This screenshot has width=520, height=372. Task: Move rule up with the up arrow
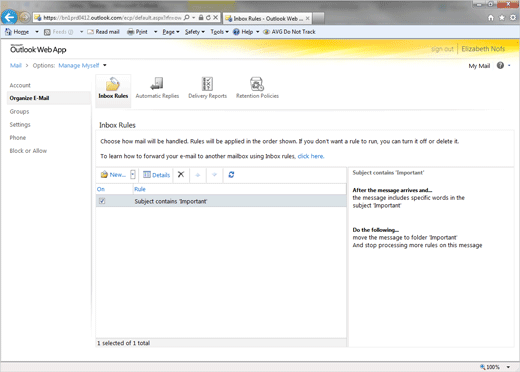coord(198,175)
